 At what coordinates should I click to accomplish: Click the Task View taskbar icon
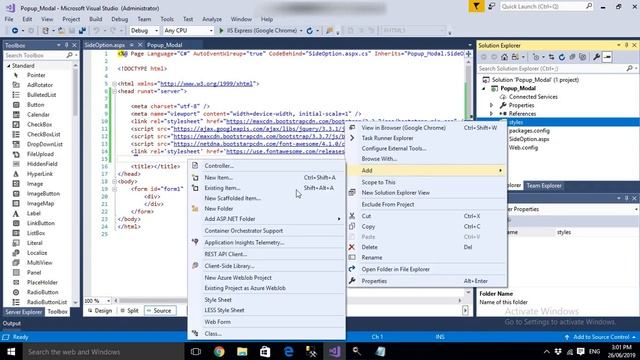pos(196,351)
